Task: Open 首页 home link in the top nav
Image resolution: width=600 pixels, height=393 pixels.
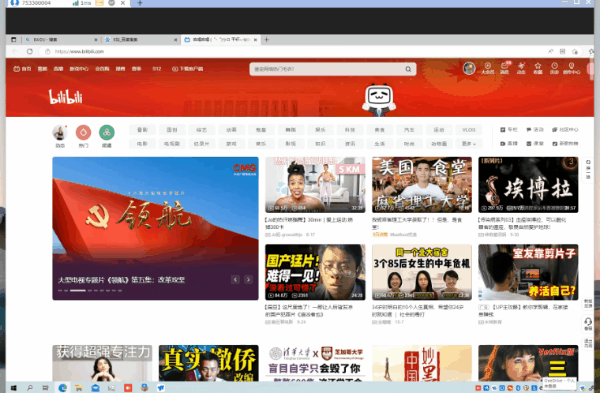Action: [22, 69]
